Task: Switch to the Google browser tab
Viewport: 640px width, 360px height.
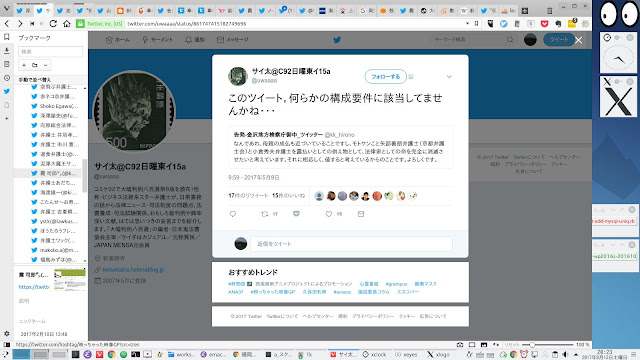Action: coord(366,11)
